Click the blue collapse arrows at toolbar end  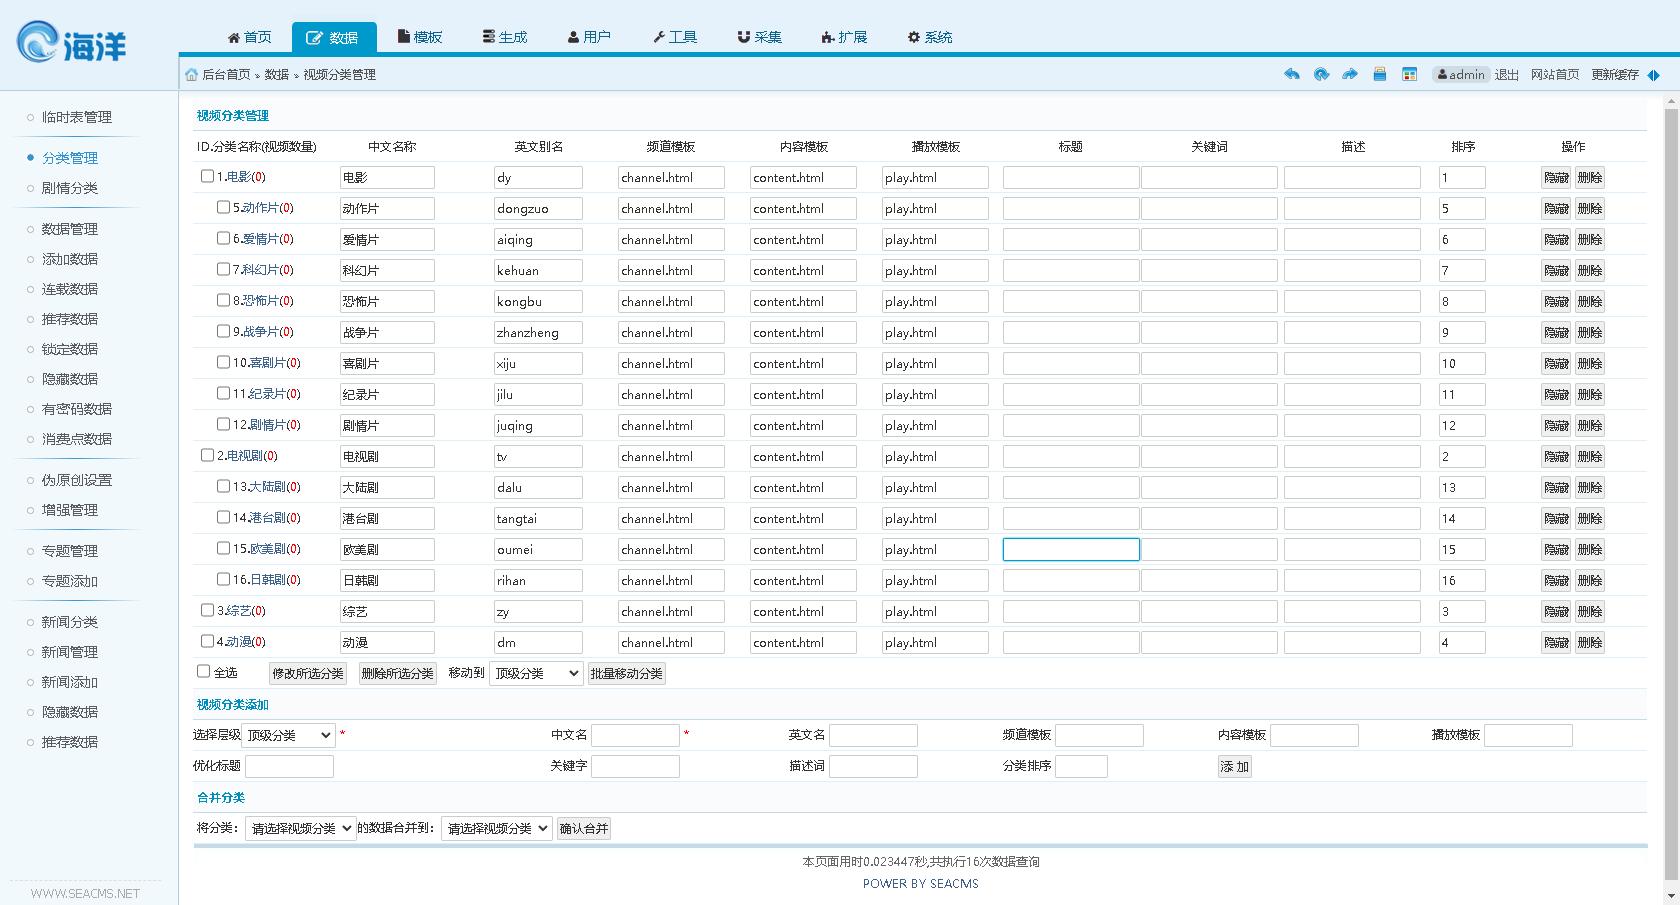[x=1656, y=74]
